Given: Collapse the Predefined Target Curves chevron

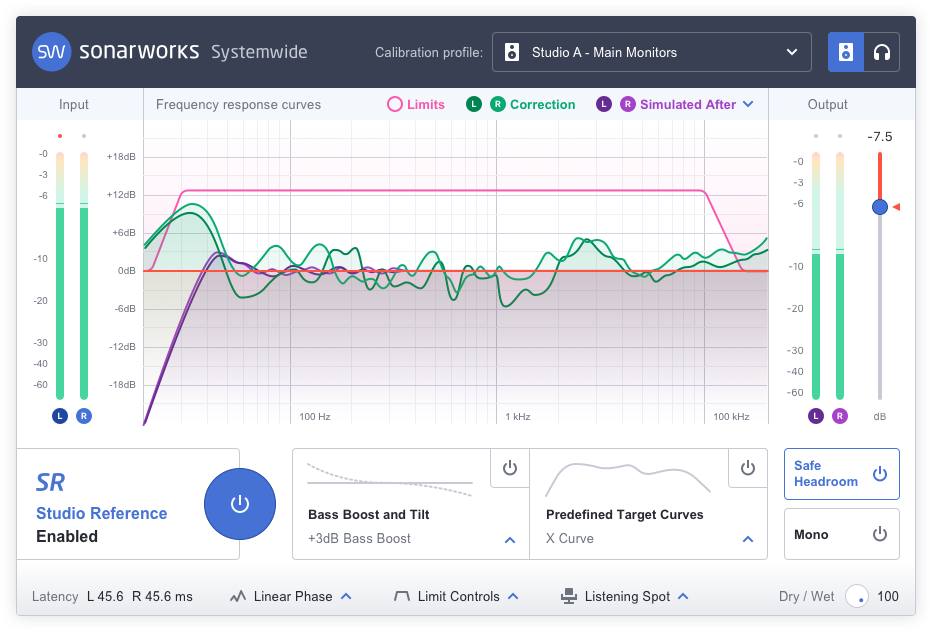Looking at the screenshot, I should coord(748,539).
